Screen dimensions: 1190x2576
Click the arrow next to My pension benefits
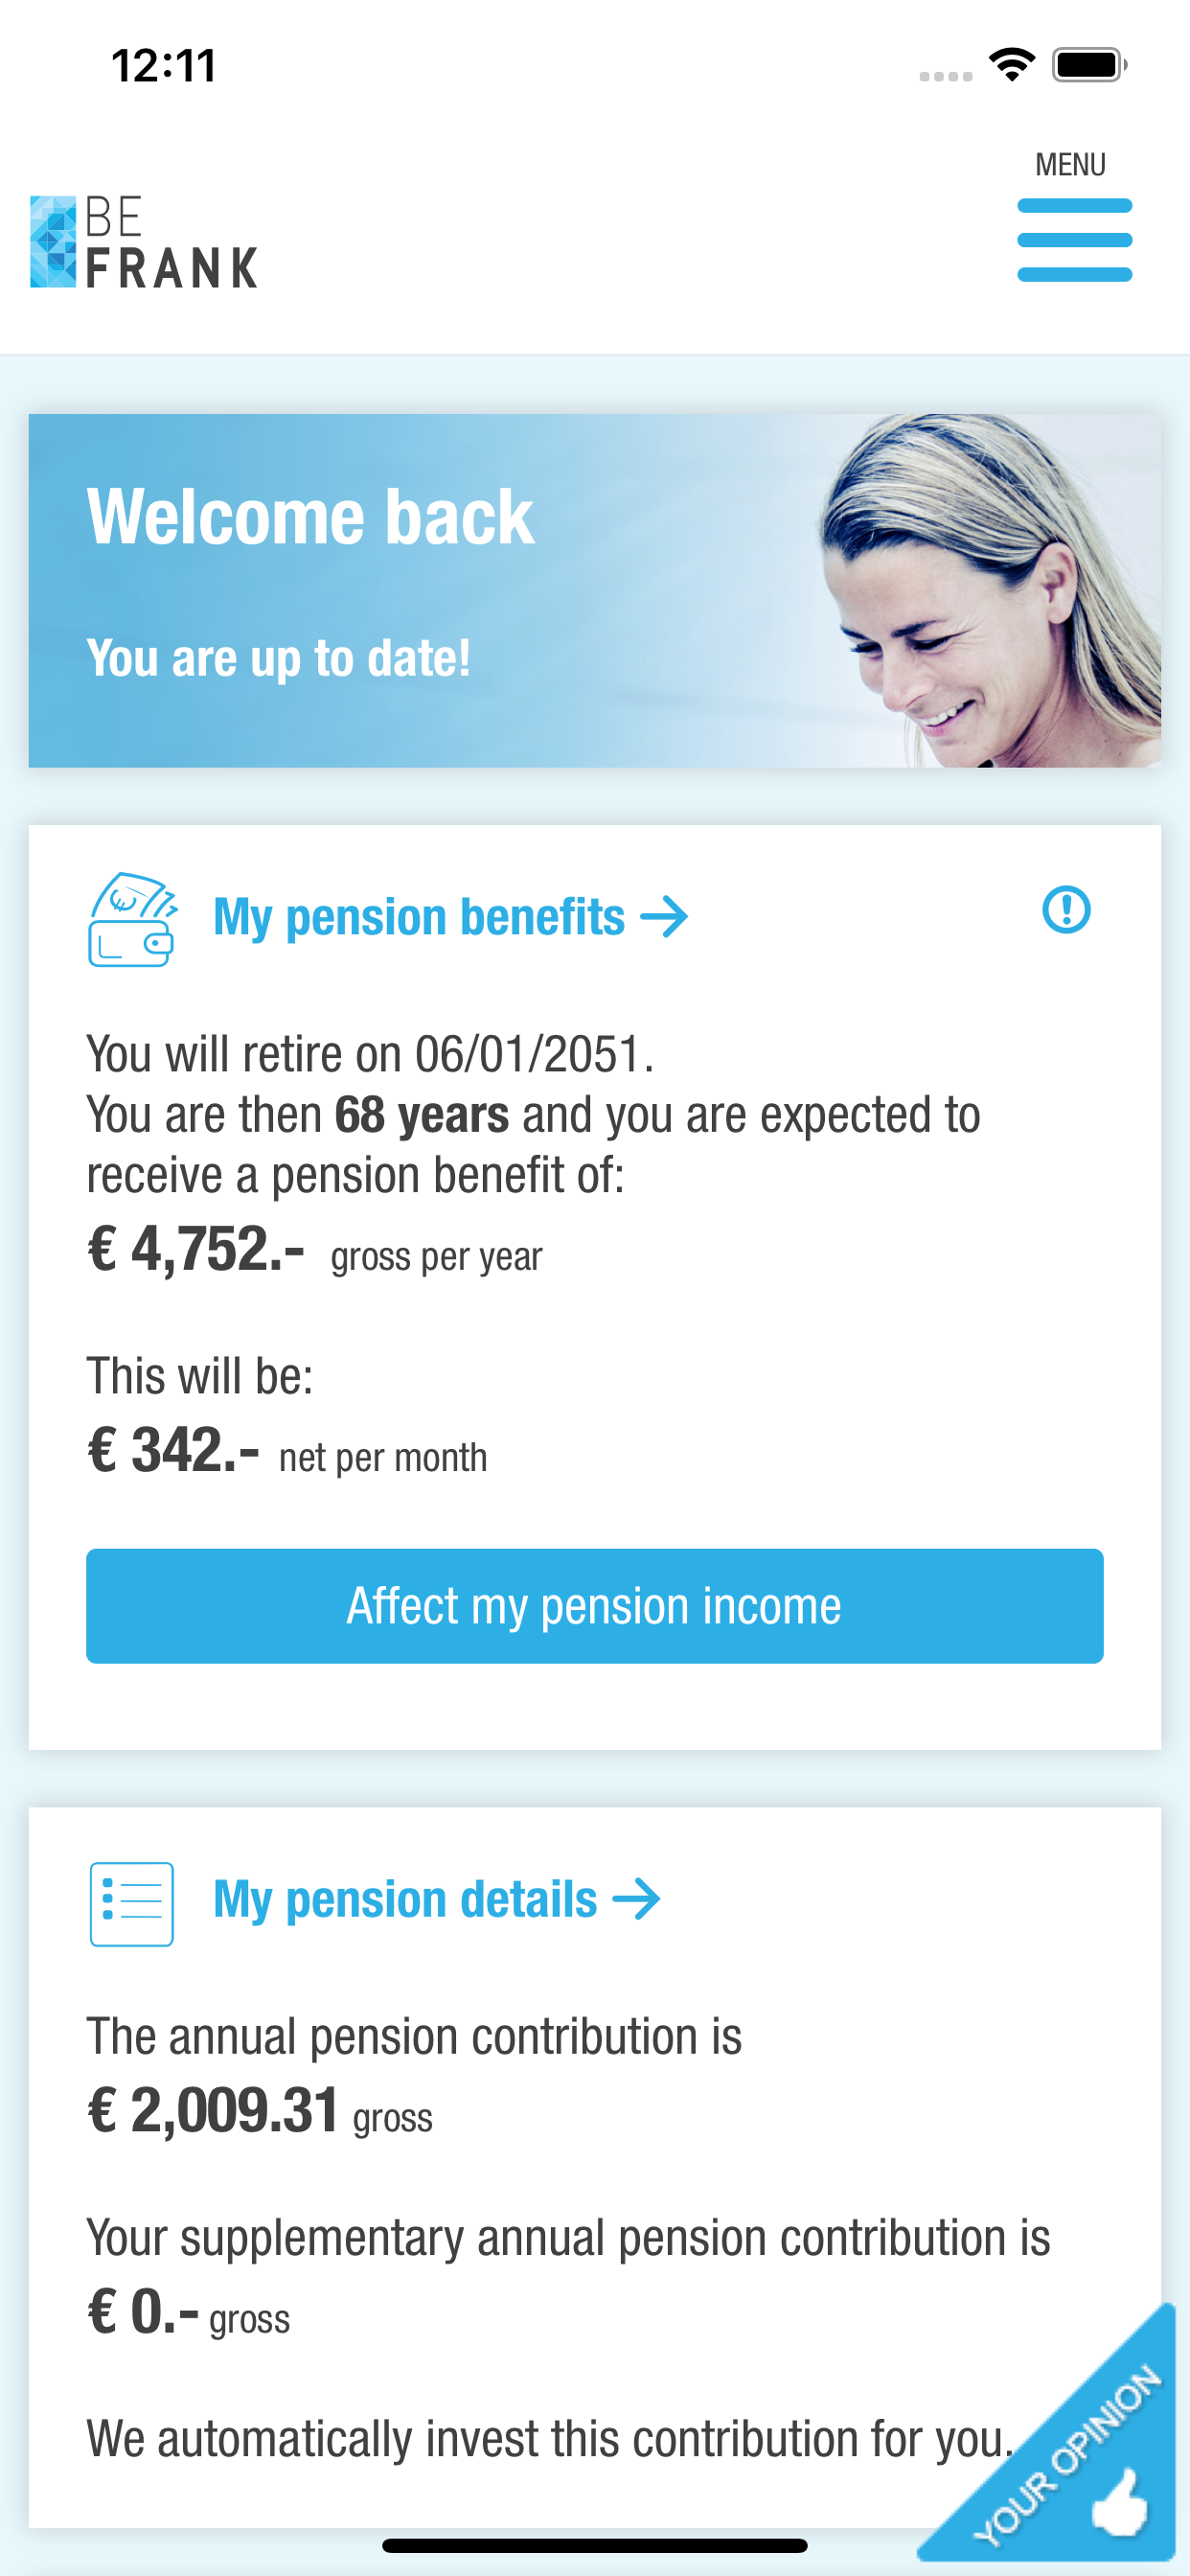[x=665, y=915]
